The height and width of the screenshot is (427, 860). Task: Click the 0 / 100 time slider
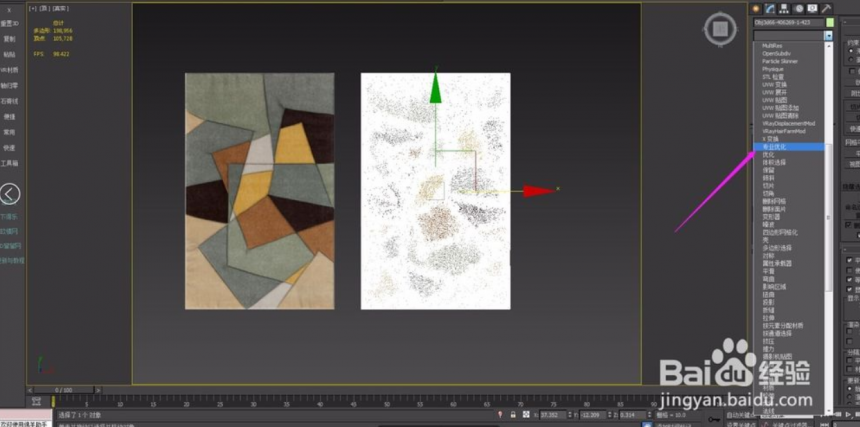(64, 390)
